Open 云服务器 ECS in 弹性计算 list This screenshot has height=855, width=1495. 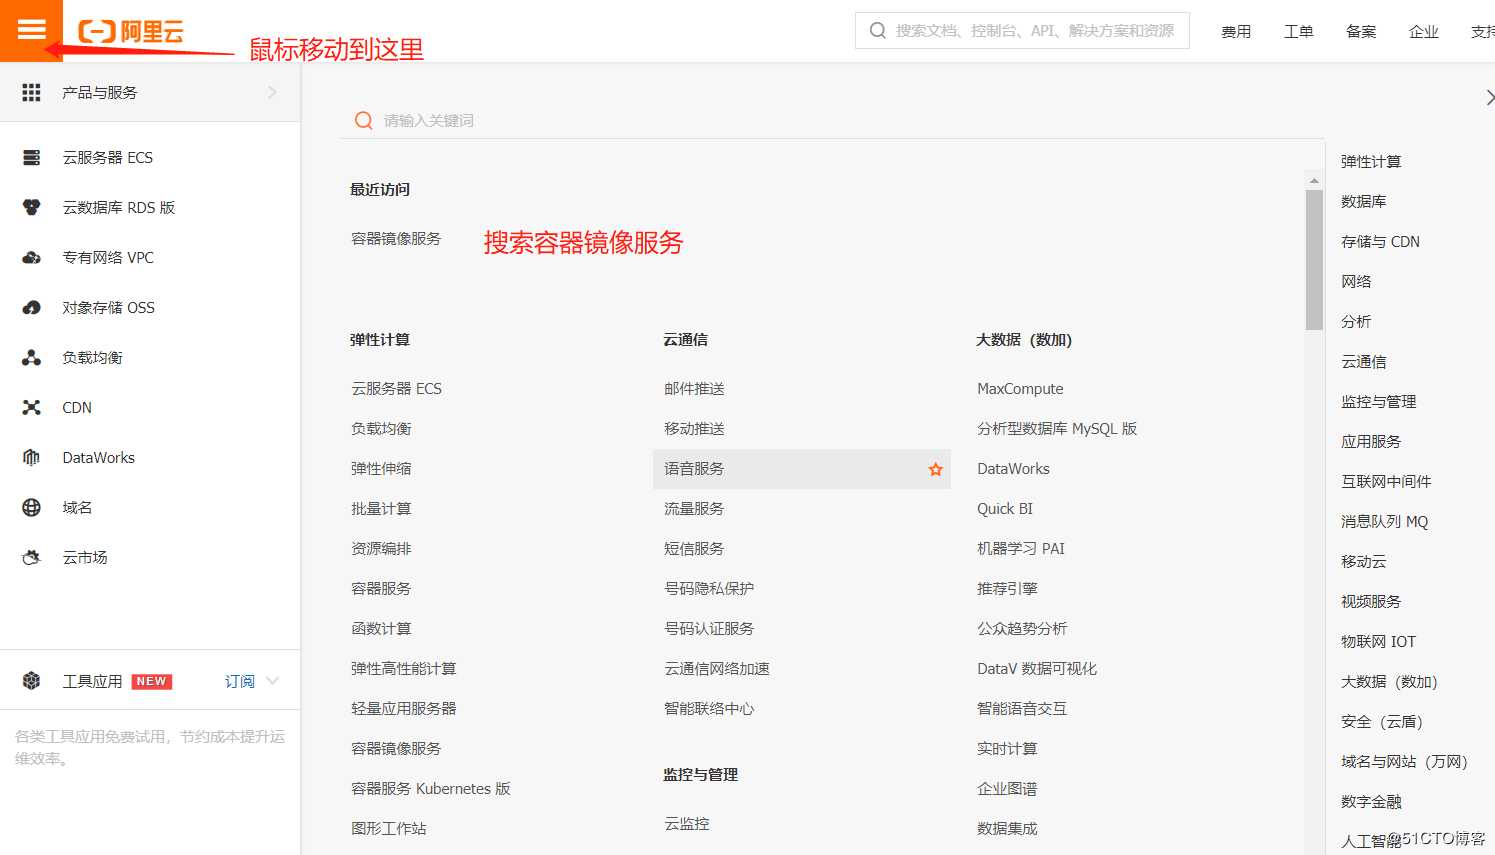click(x=396, y=388)
